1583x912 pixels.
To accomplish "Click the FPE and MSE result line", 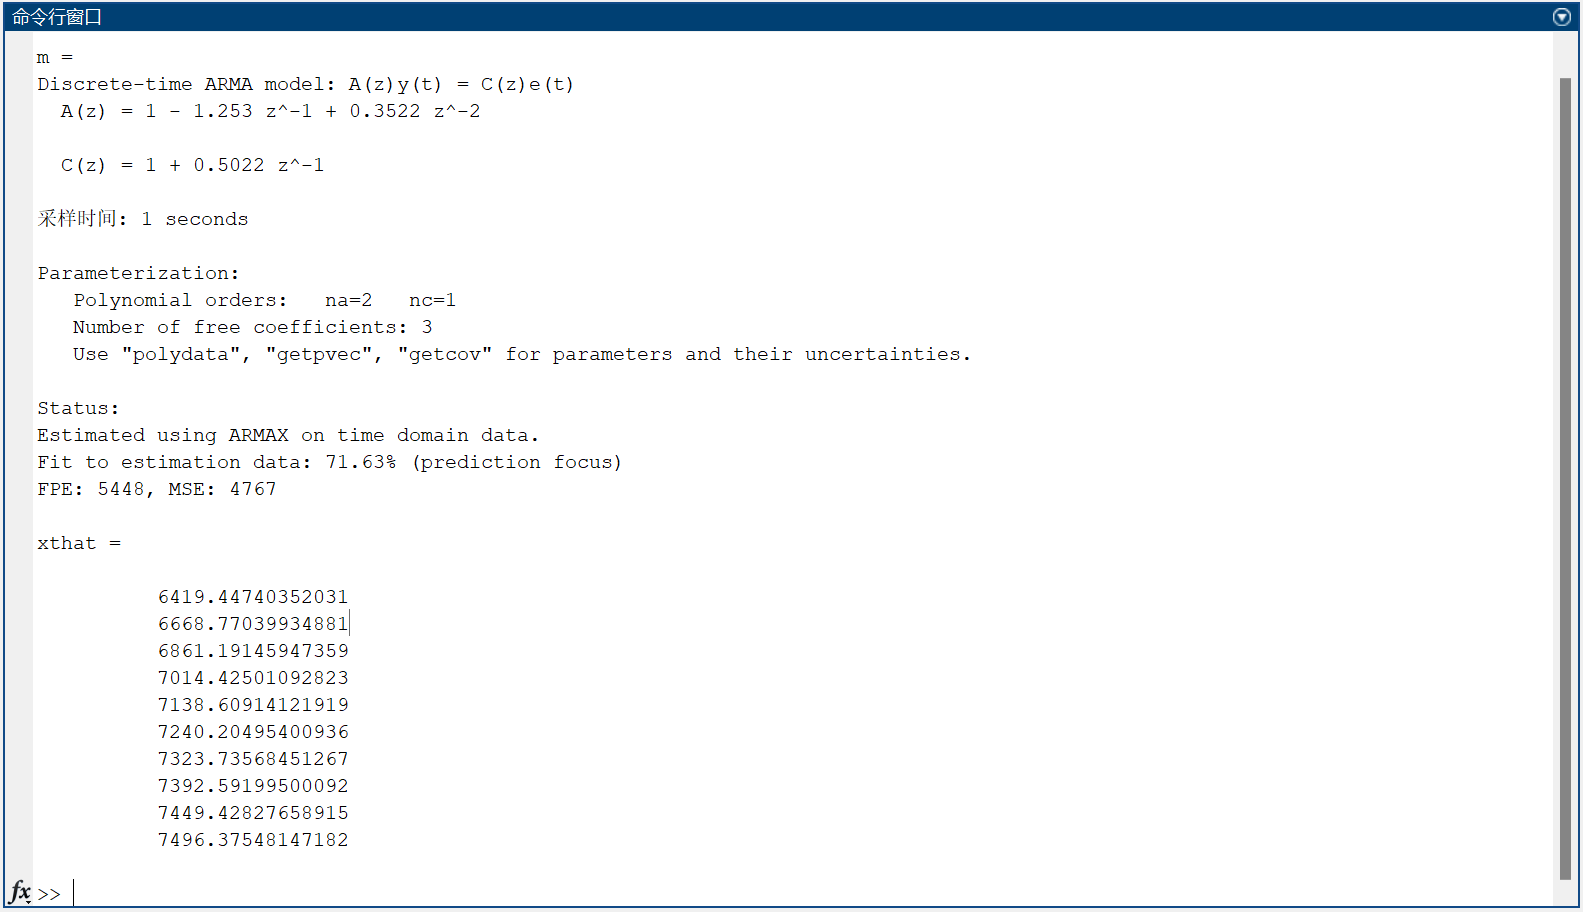I will click(x=157, y=489).
